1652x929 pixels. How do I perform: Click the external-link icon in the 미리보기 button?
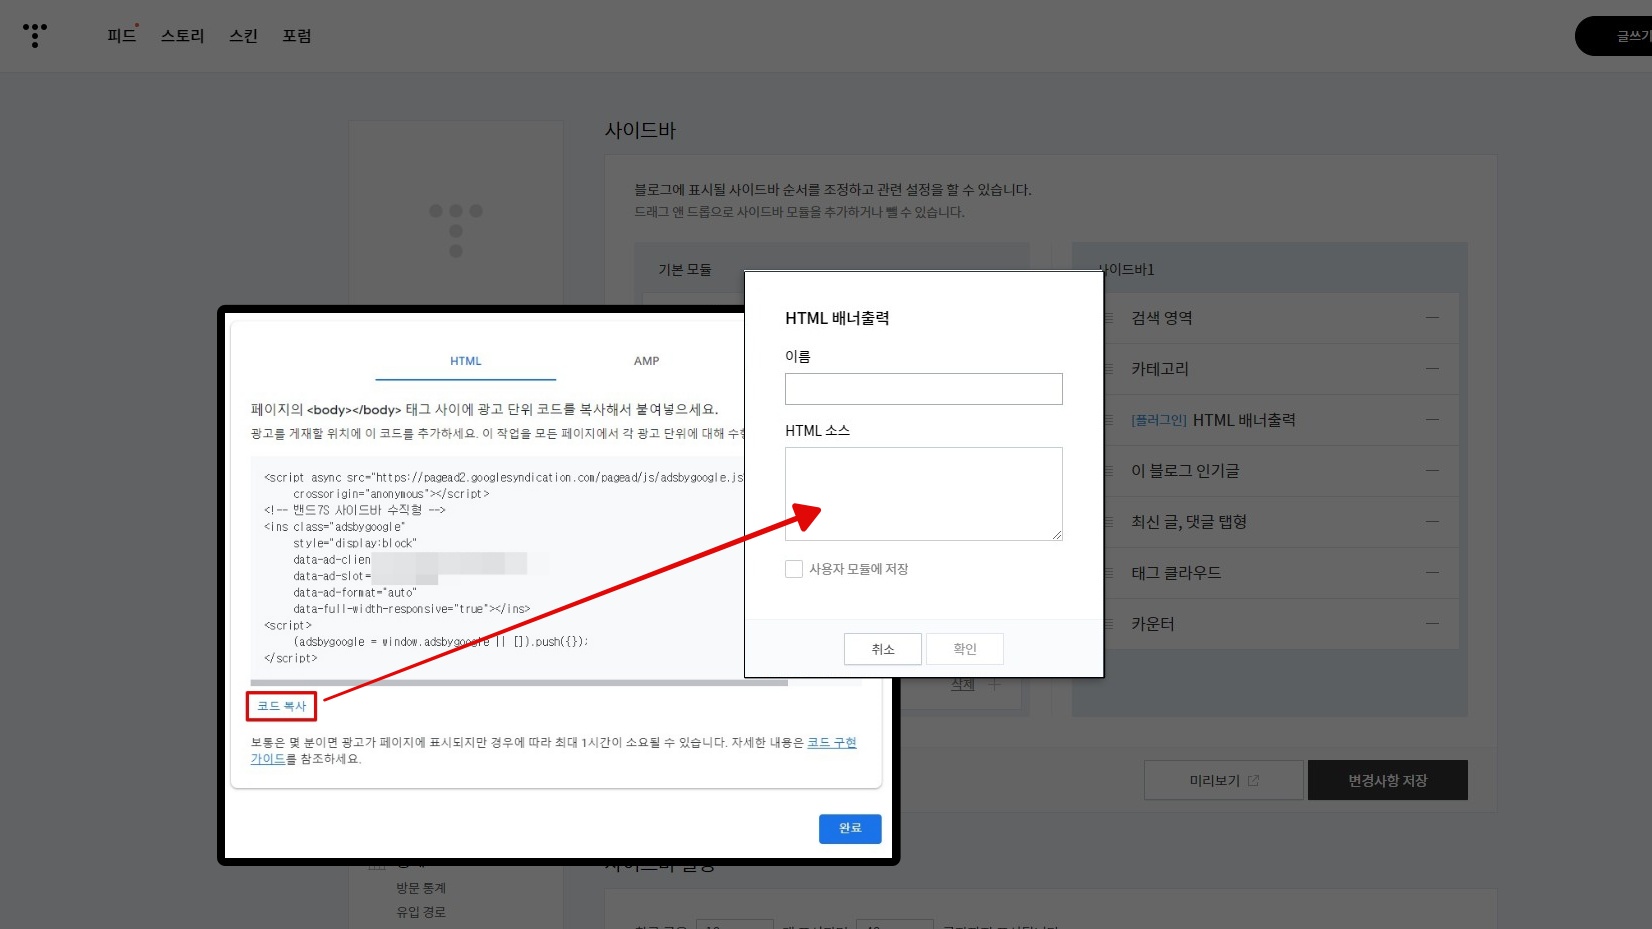point(1253,781)
